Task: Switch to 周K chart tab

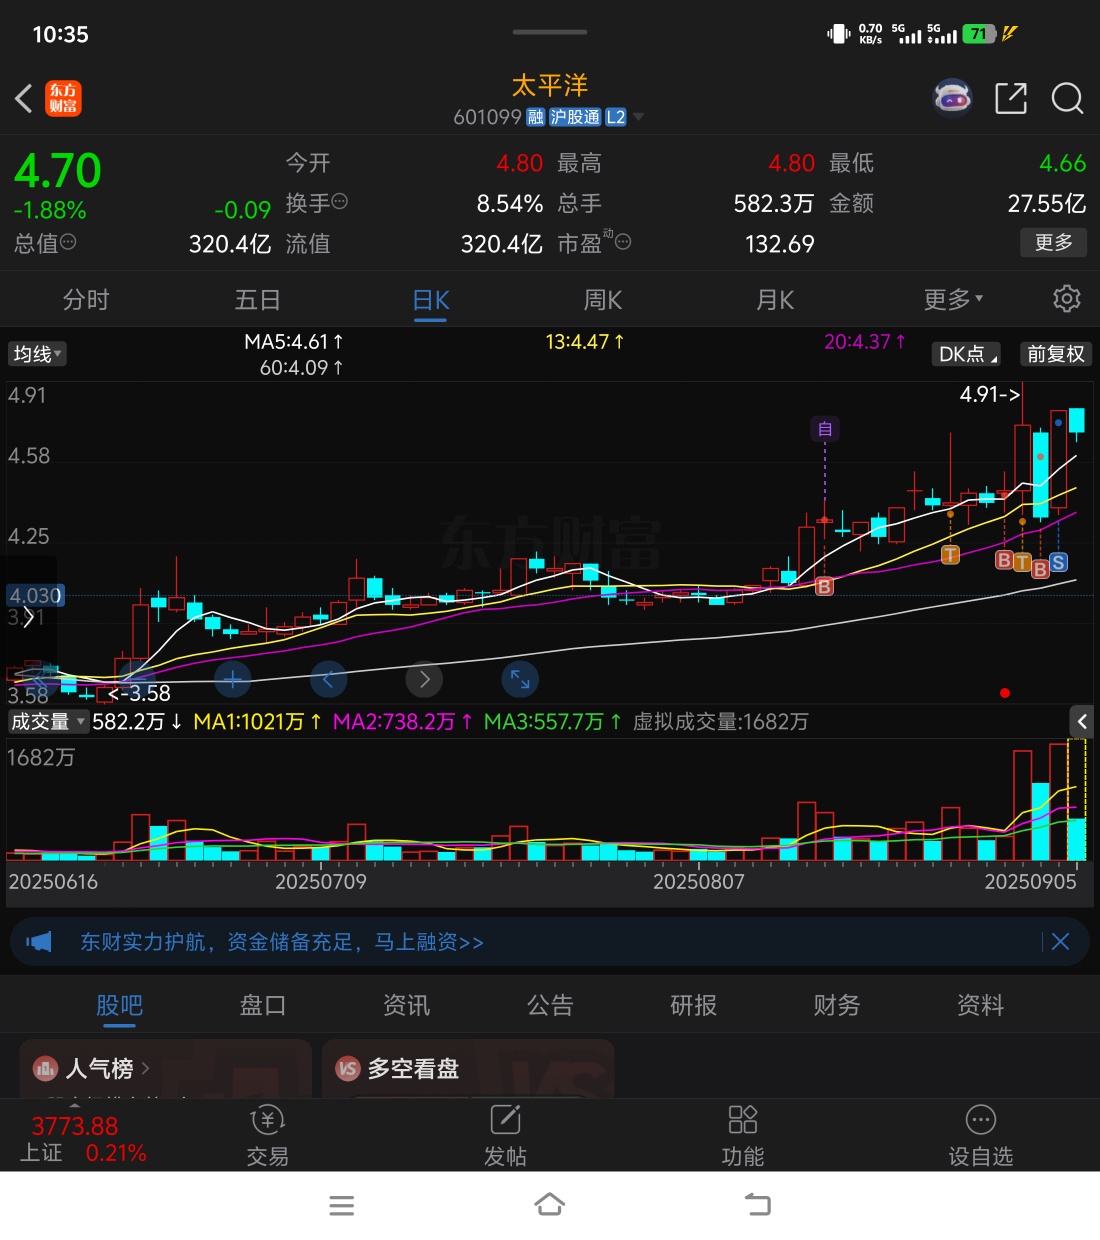Action: coord(603,299)
